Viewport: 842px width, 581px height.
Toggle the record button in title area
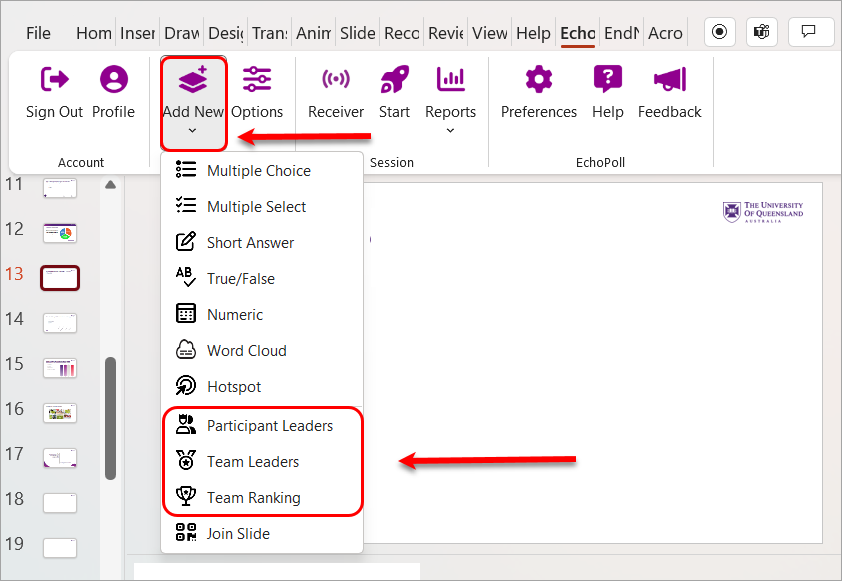[x=718, y=32]
